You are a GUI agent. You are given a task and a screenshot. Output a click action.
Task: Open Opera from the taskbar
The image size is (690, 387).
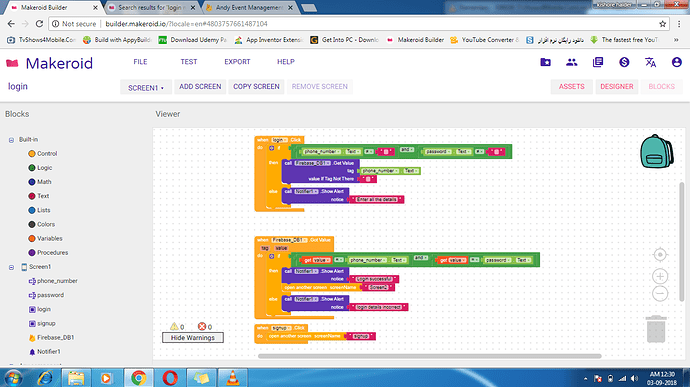[x=170, y=378]
